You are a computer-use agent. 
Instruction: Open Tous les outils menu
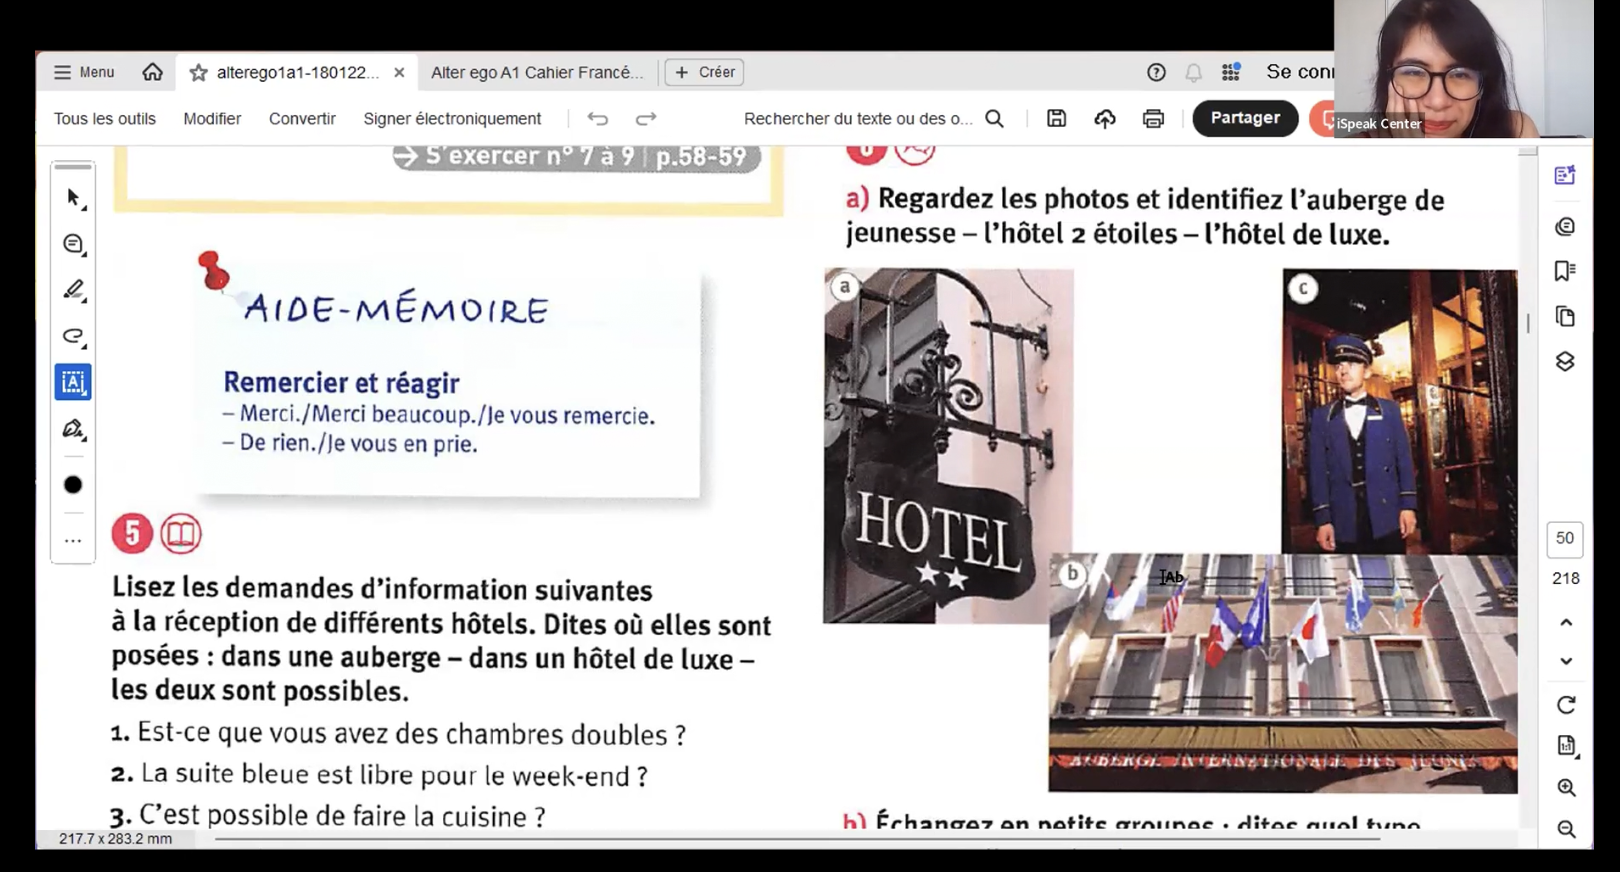pos(105,119)
